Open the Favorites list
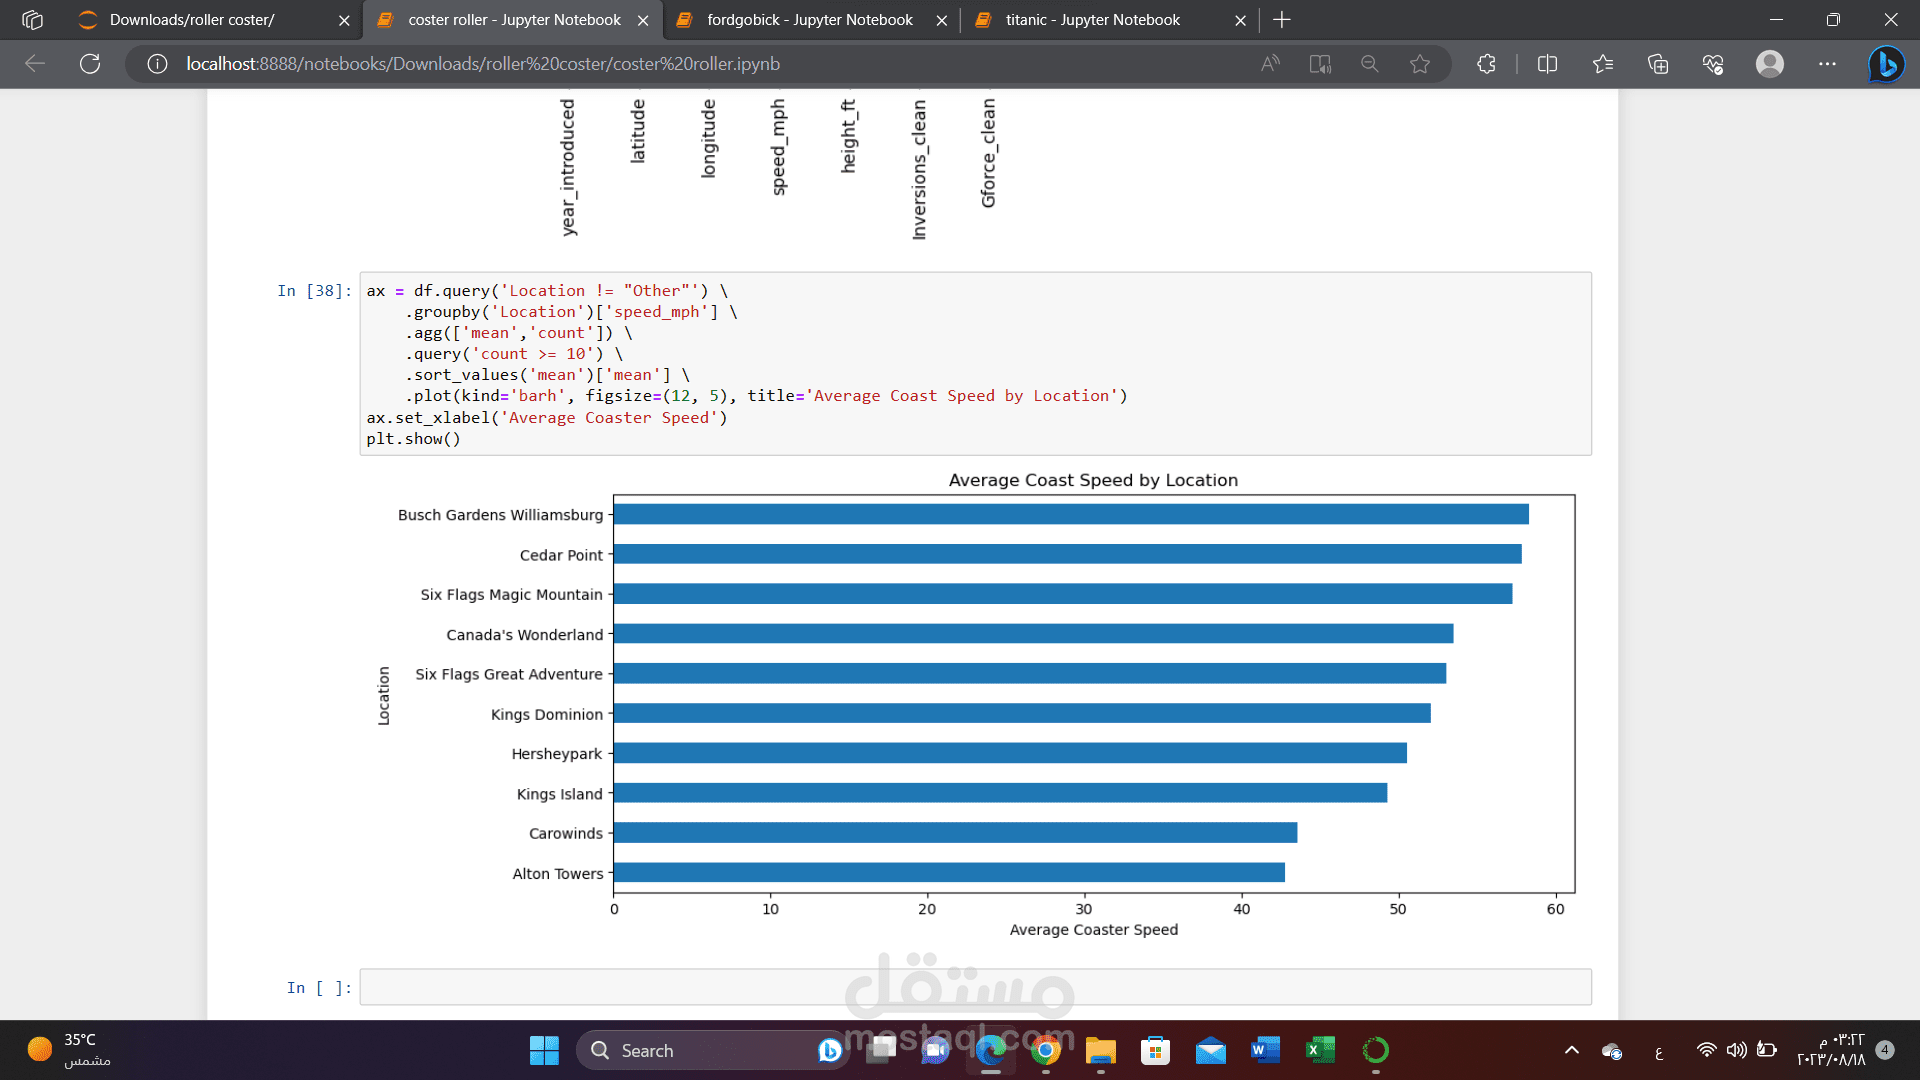The height and width of the screenshot is (1080, 1920). coord(1603,64)
